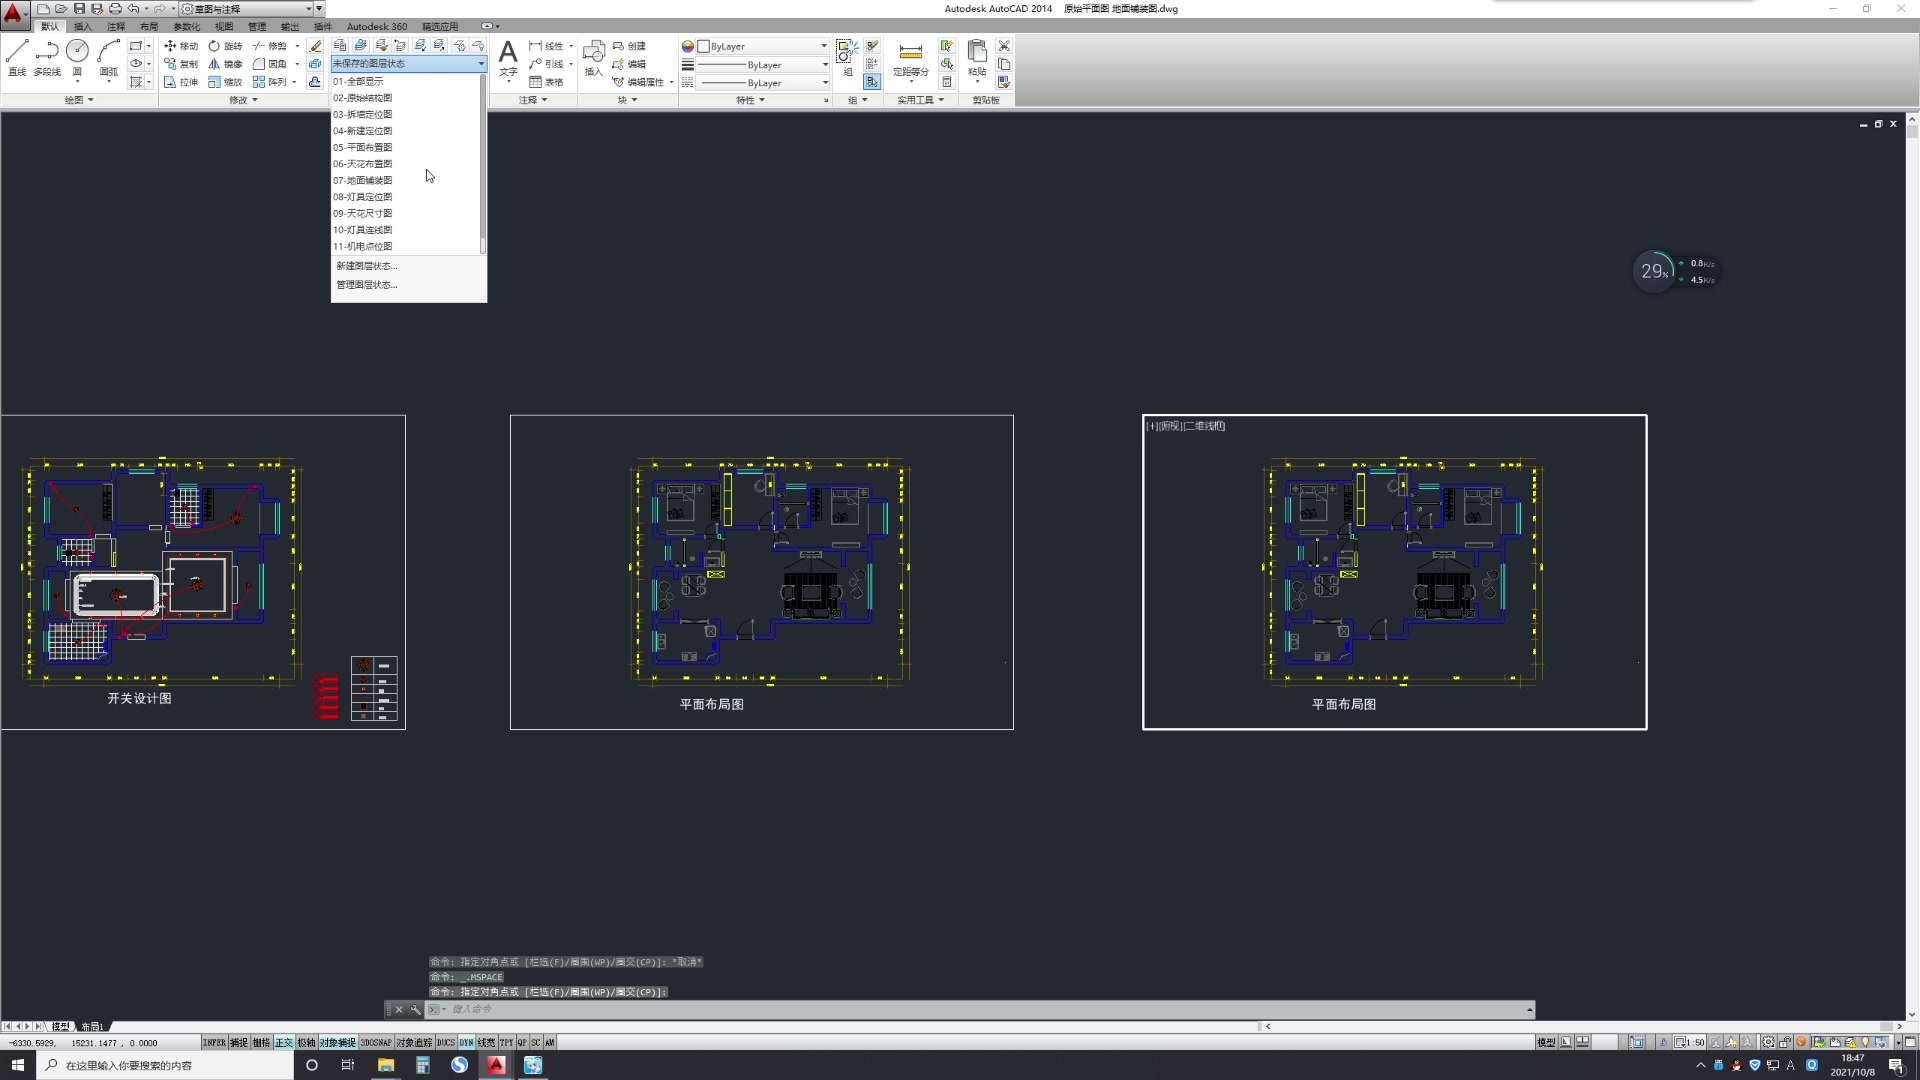Viewport: 1920px width, 1080px height.
Task: Activate the 缩放 (Scale) command
Action: click(x=225, y=82)
